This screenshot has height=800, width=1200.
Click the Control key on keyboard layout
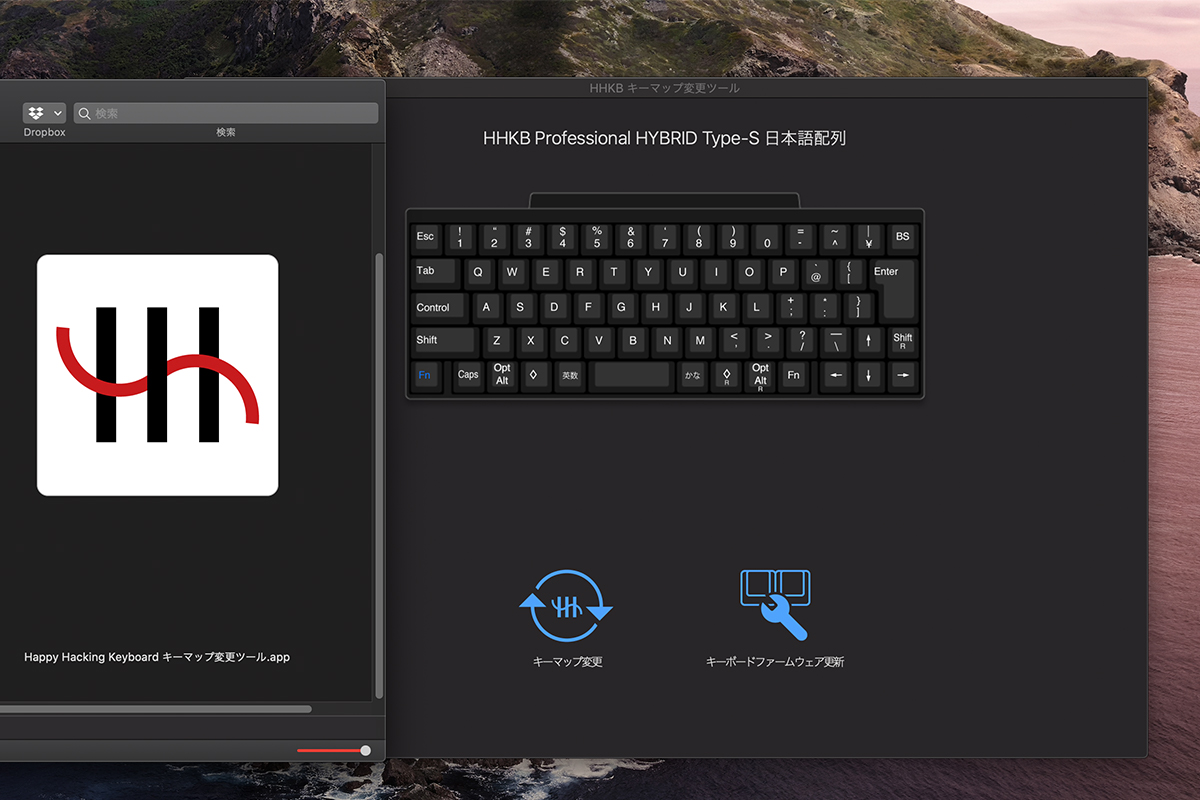tap(434, 307)
